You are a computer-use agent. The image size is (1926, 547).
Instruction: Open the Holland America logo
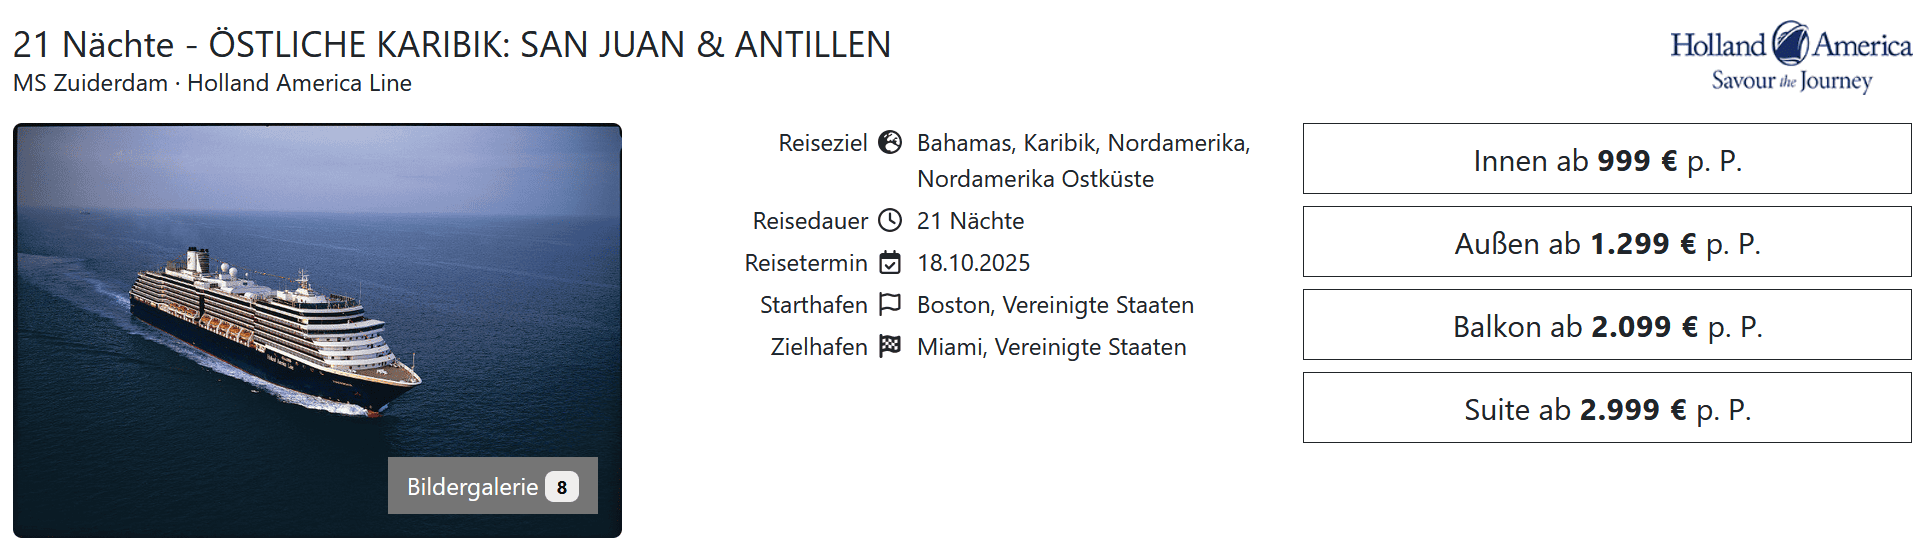[1790, 59]
